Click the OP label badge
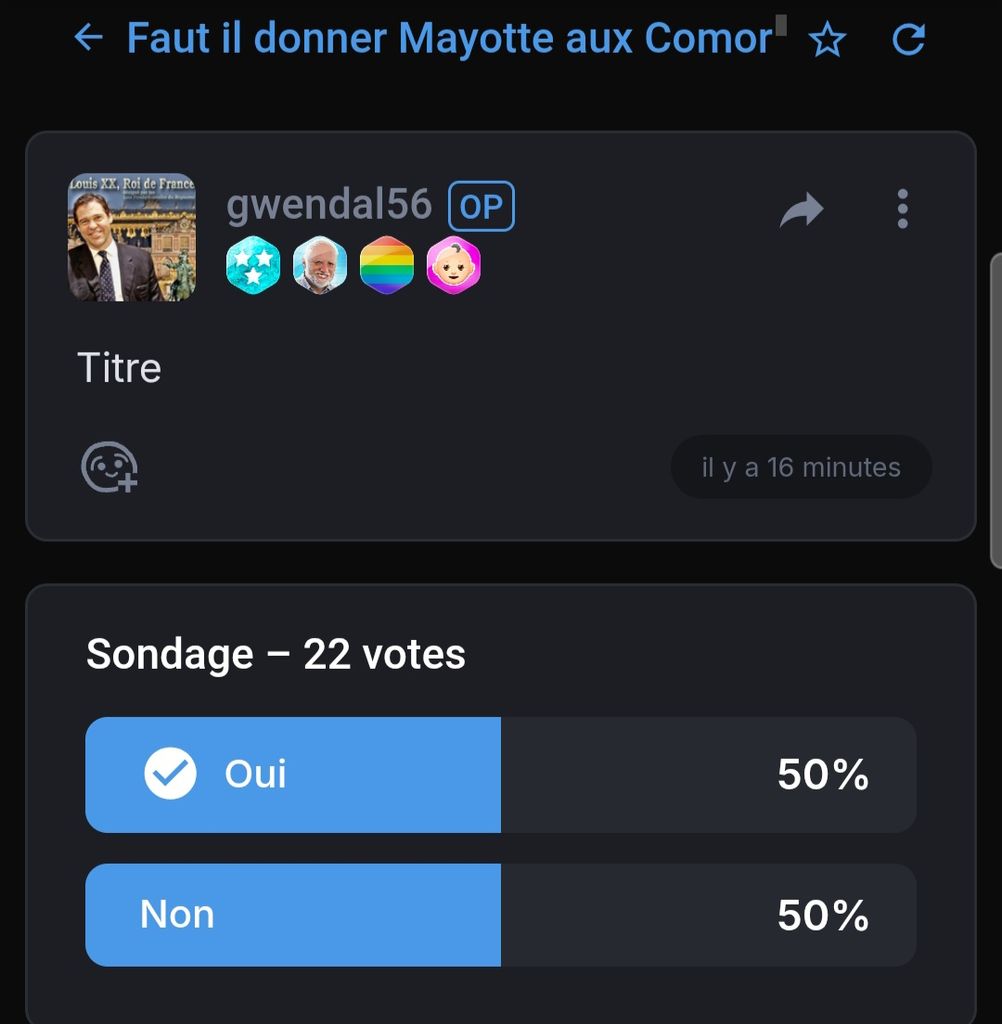Image resolution: width=1002 pixels, height=1024 pixels. (481, 206)
